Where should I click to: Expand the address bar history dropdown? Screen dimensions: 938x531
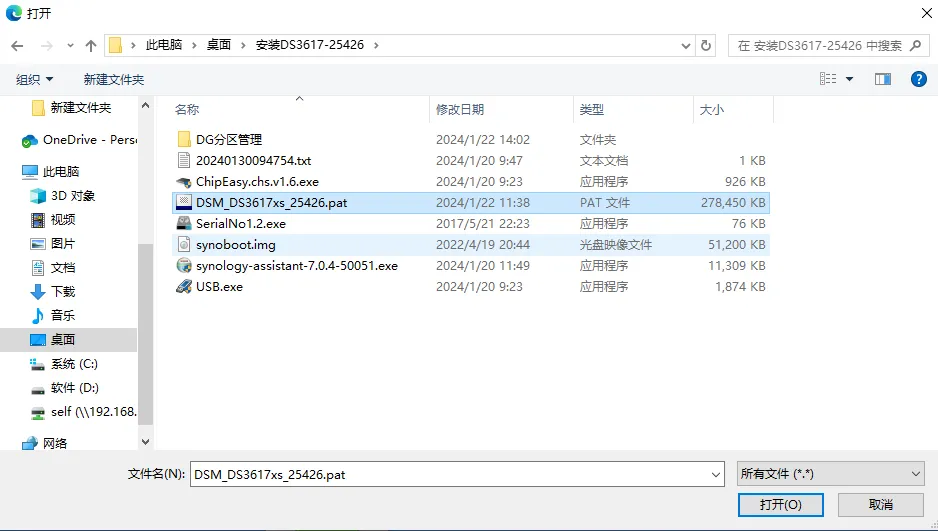(x=686, y=45)
